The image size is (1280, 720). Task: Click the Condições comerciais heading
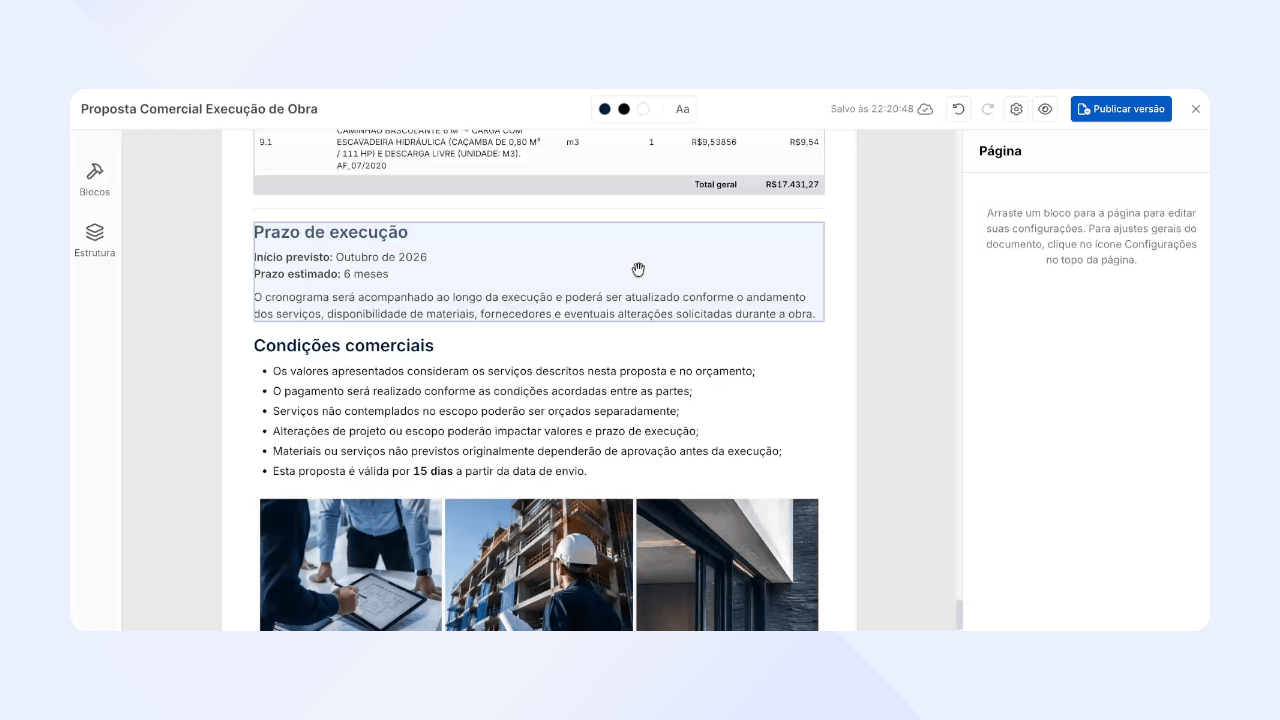(x=344, y=346)
